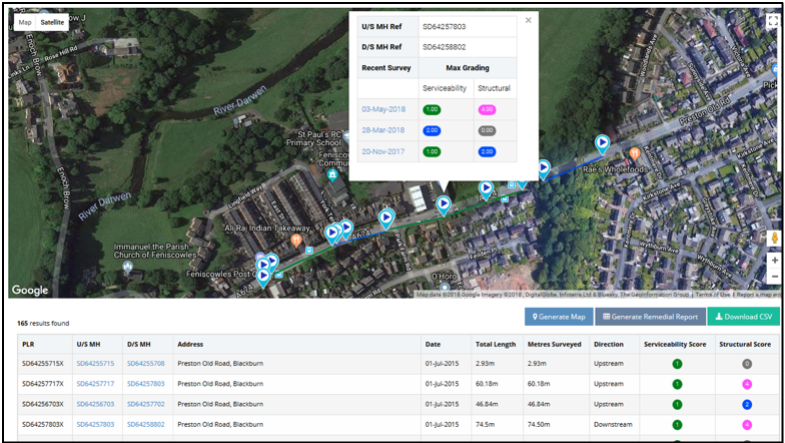
Task: Select the orange Rae's Wholefoods pin
Action: [x=635, y=154]
